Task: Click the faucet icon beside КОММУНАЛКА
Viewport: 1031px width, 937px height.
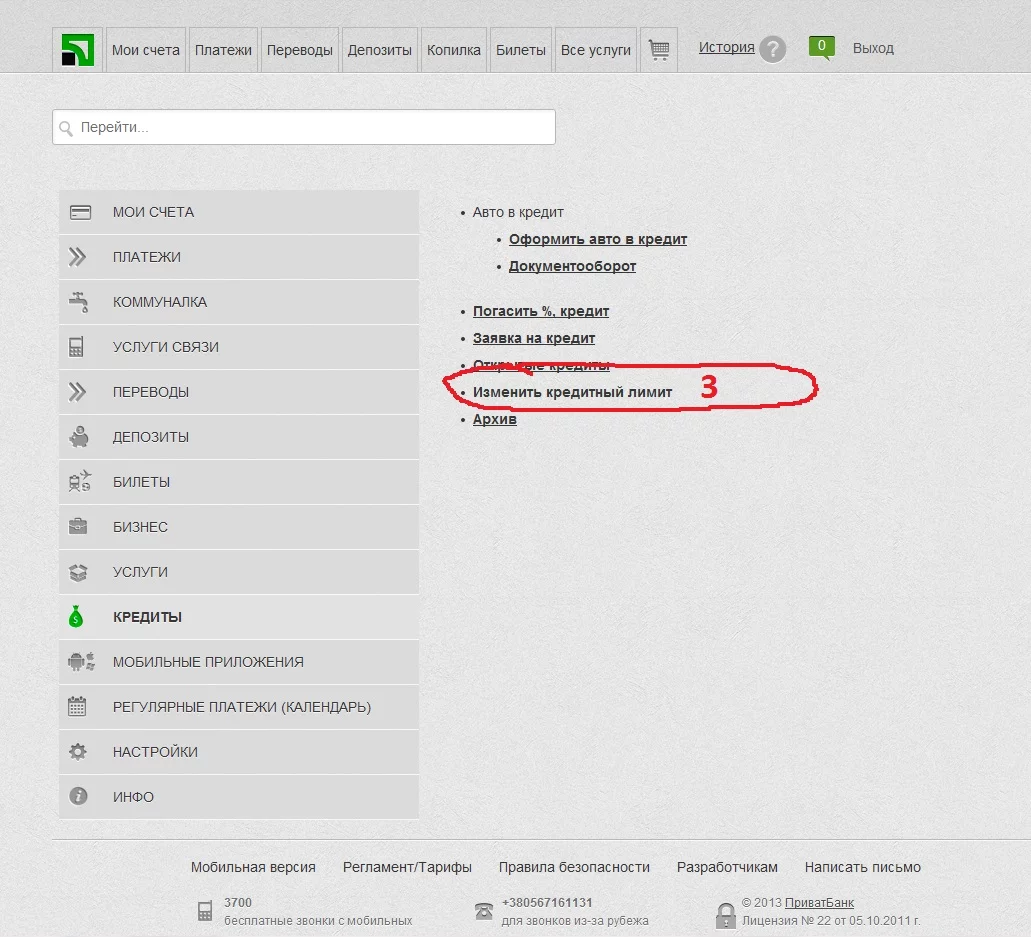Action: tap(78, 302)
